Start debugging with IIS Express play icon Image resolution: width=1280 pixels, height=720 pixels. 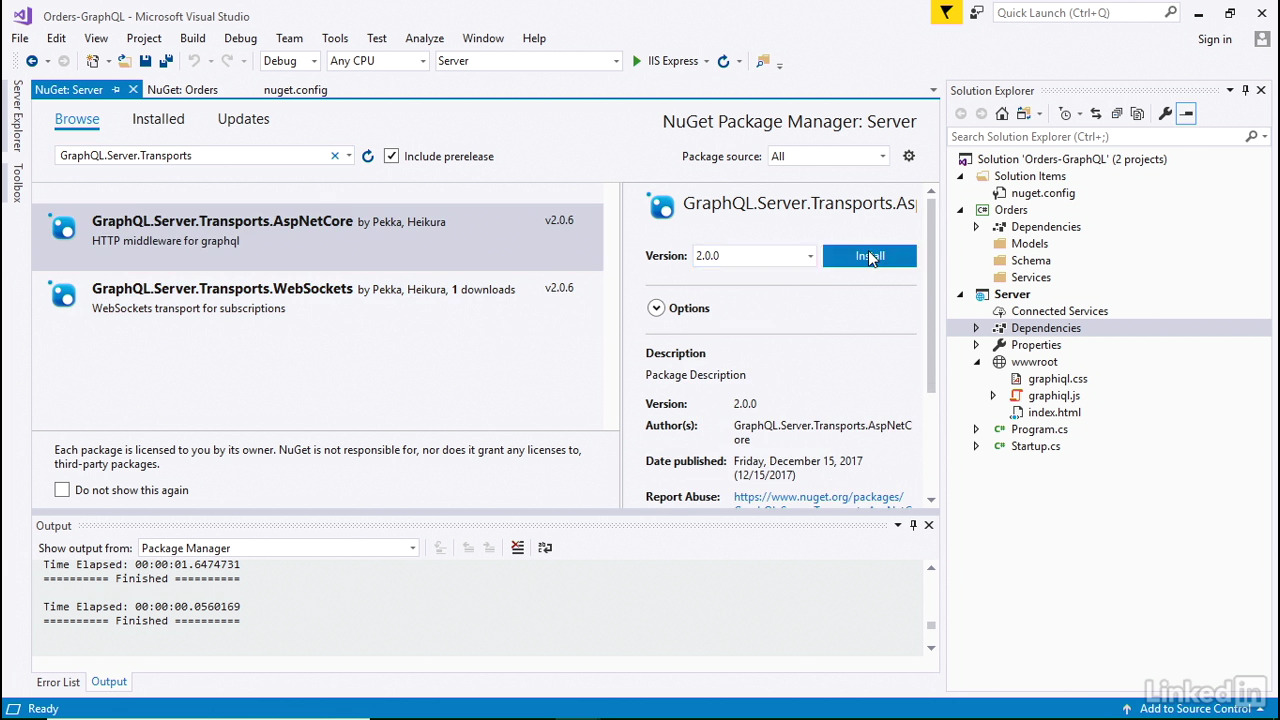click(637, 61)
